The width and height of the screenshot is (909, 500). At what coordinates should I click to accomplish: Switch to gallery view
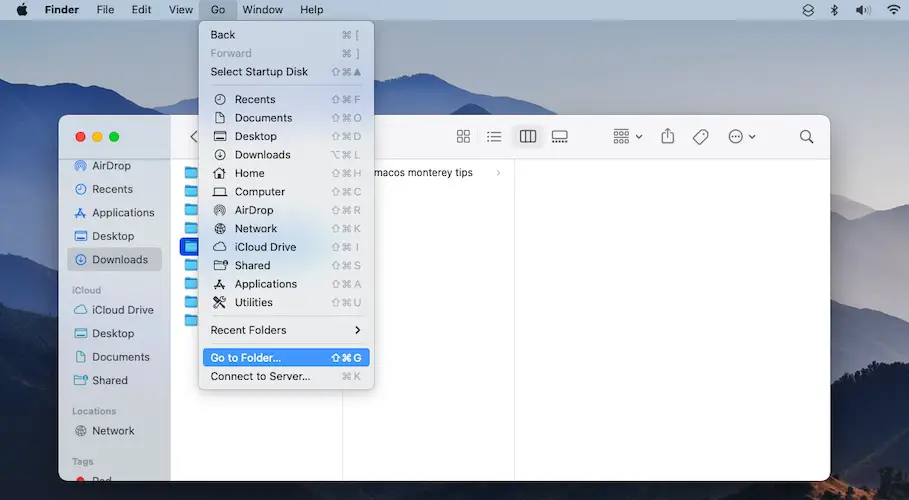(560, 137)
